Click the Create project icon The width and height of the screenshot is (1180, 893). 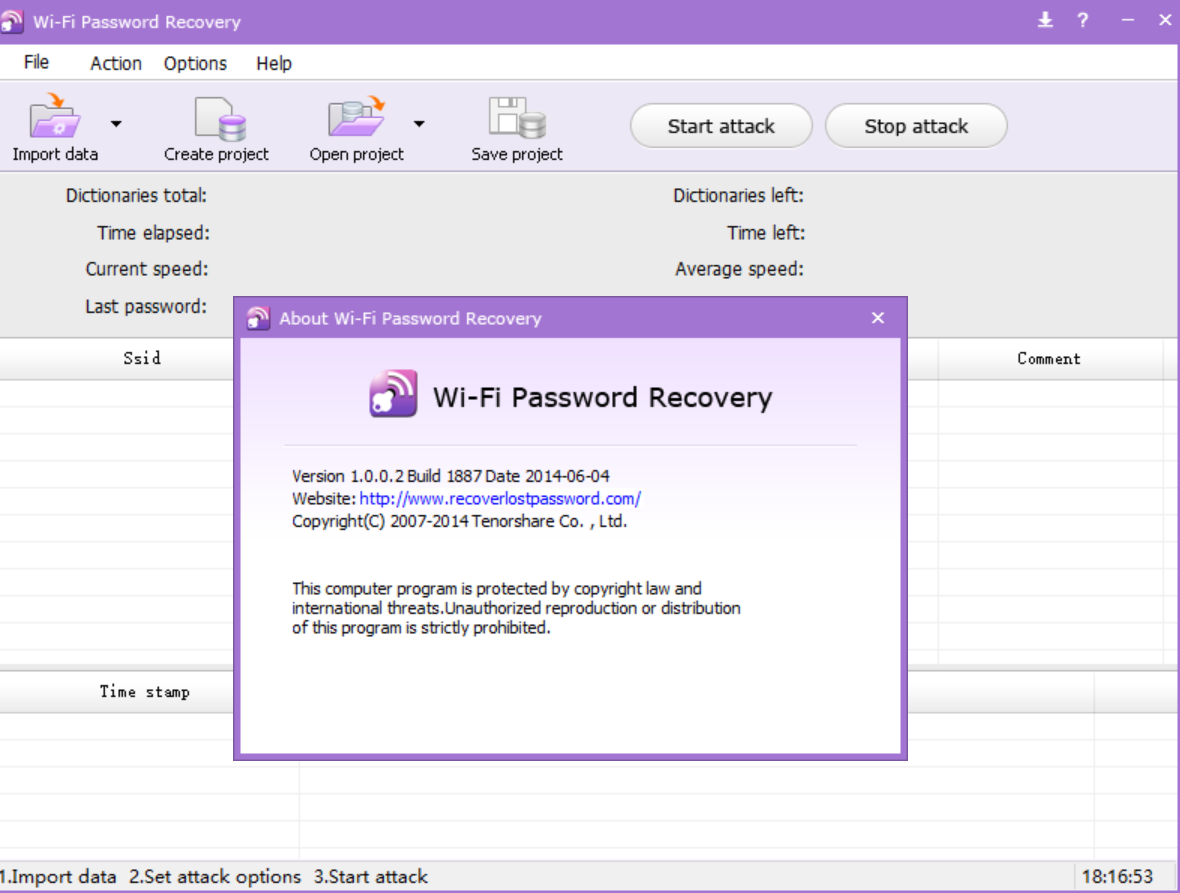(x=220, y=119)
